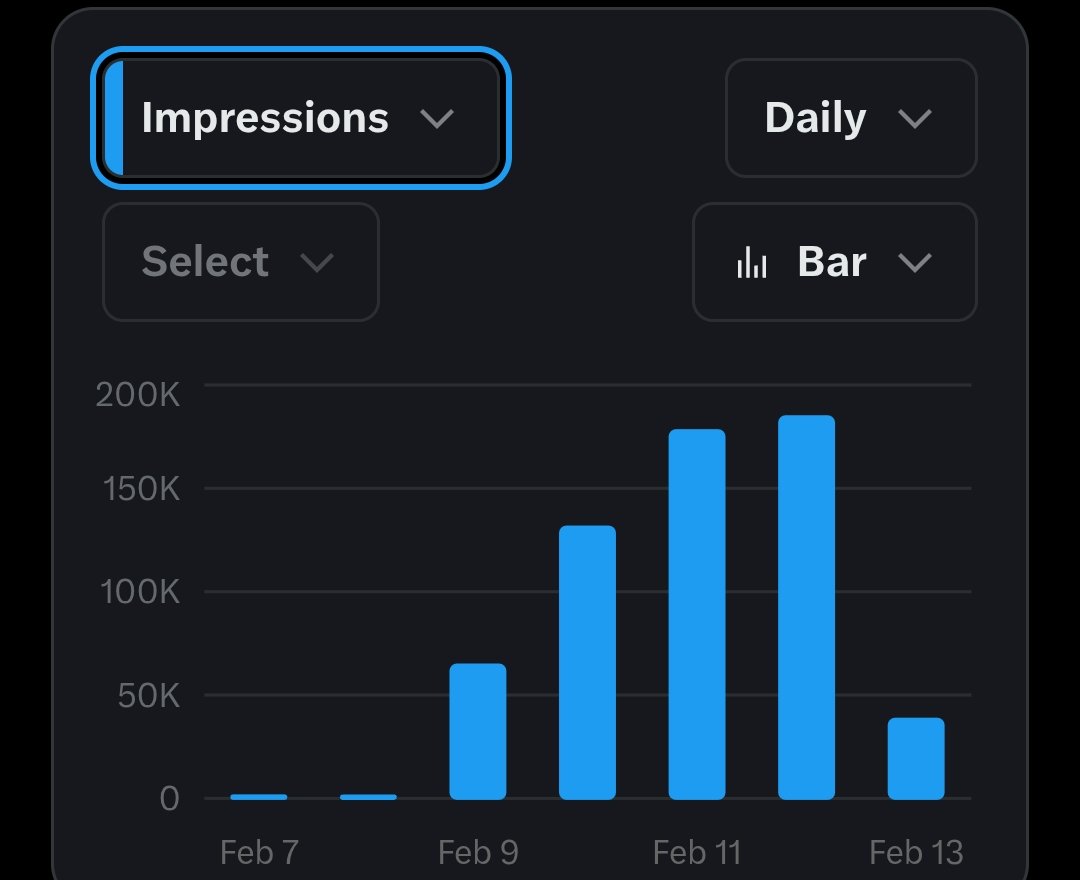Open the Daily interval dropdown
1080x880 pixels.
pos(850,118)
